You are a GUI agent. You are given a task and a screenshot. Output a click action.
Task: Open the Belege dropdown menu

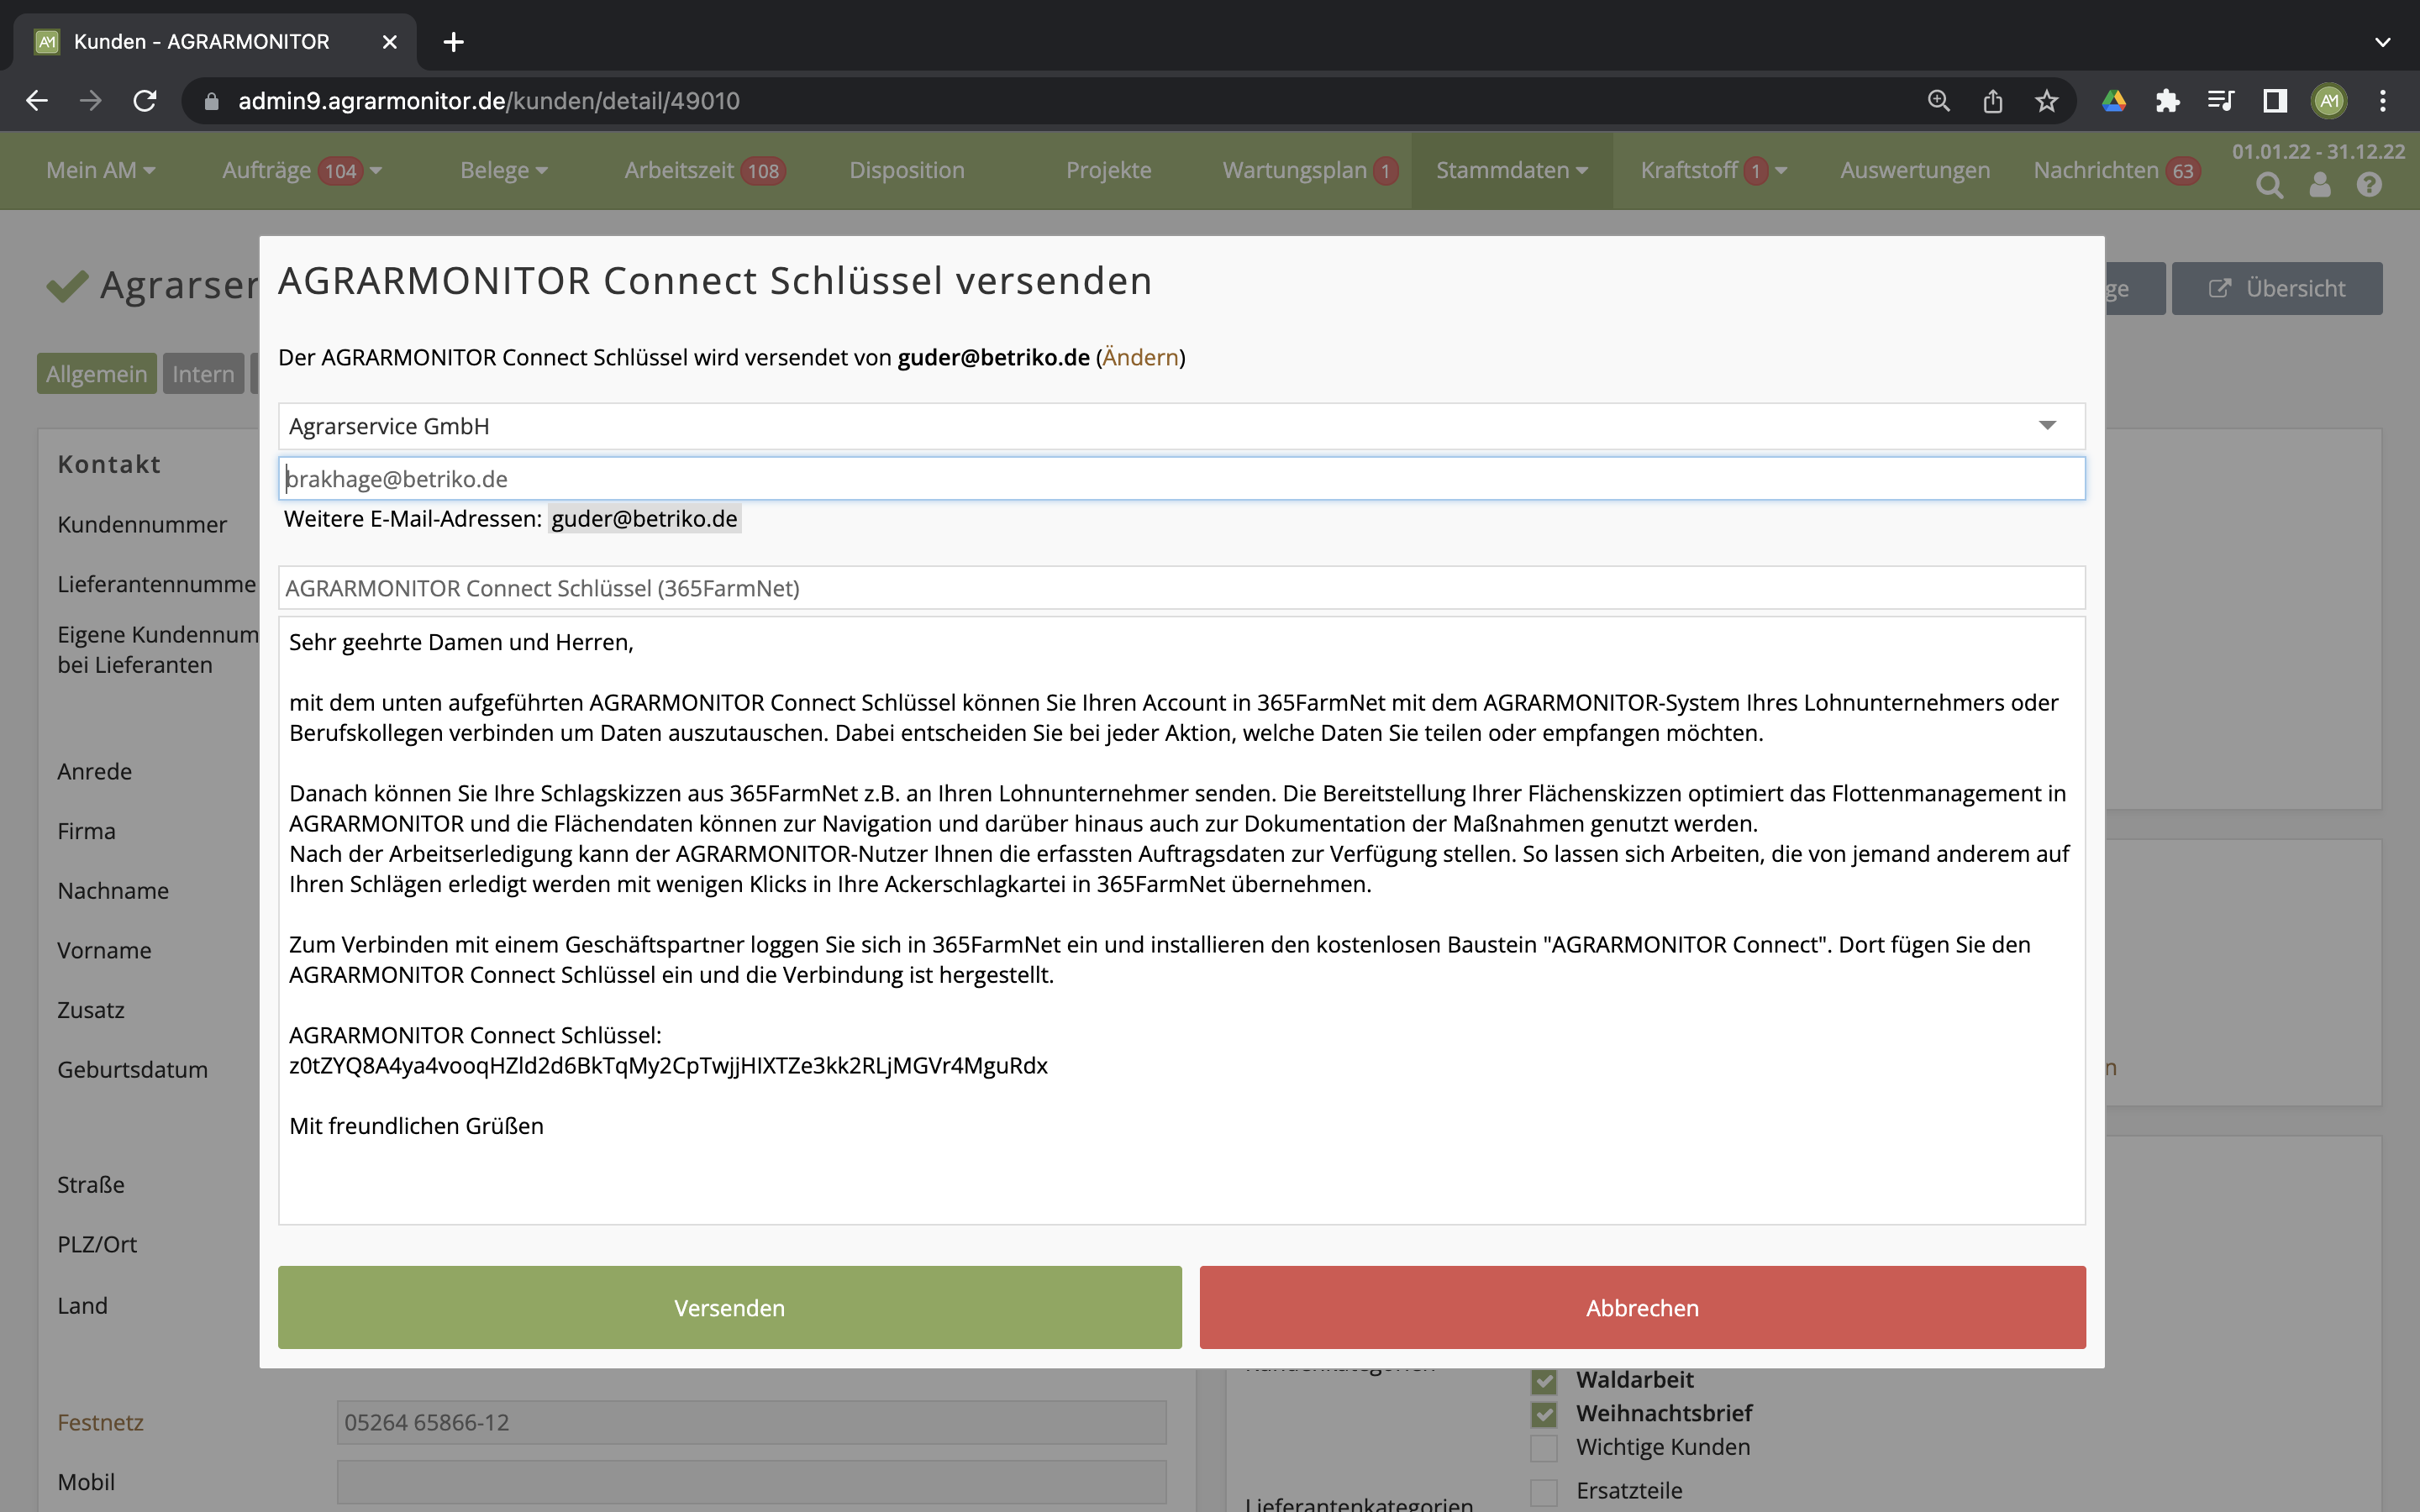click(504, 170)
